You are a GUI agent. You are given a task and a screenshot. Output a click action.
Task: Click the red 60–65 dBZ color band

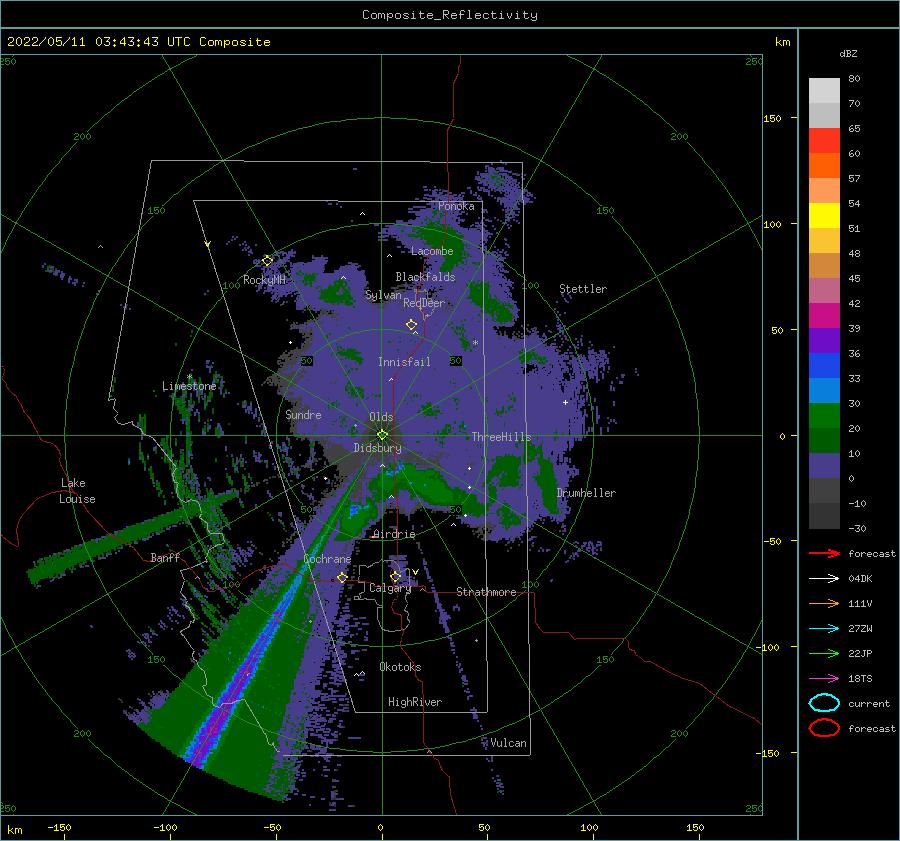tap(824, 141)
